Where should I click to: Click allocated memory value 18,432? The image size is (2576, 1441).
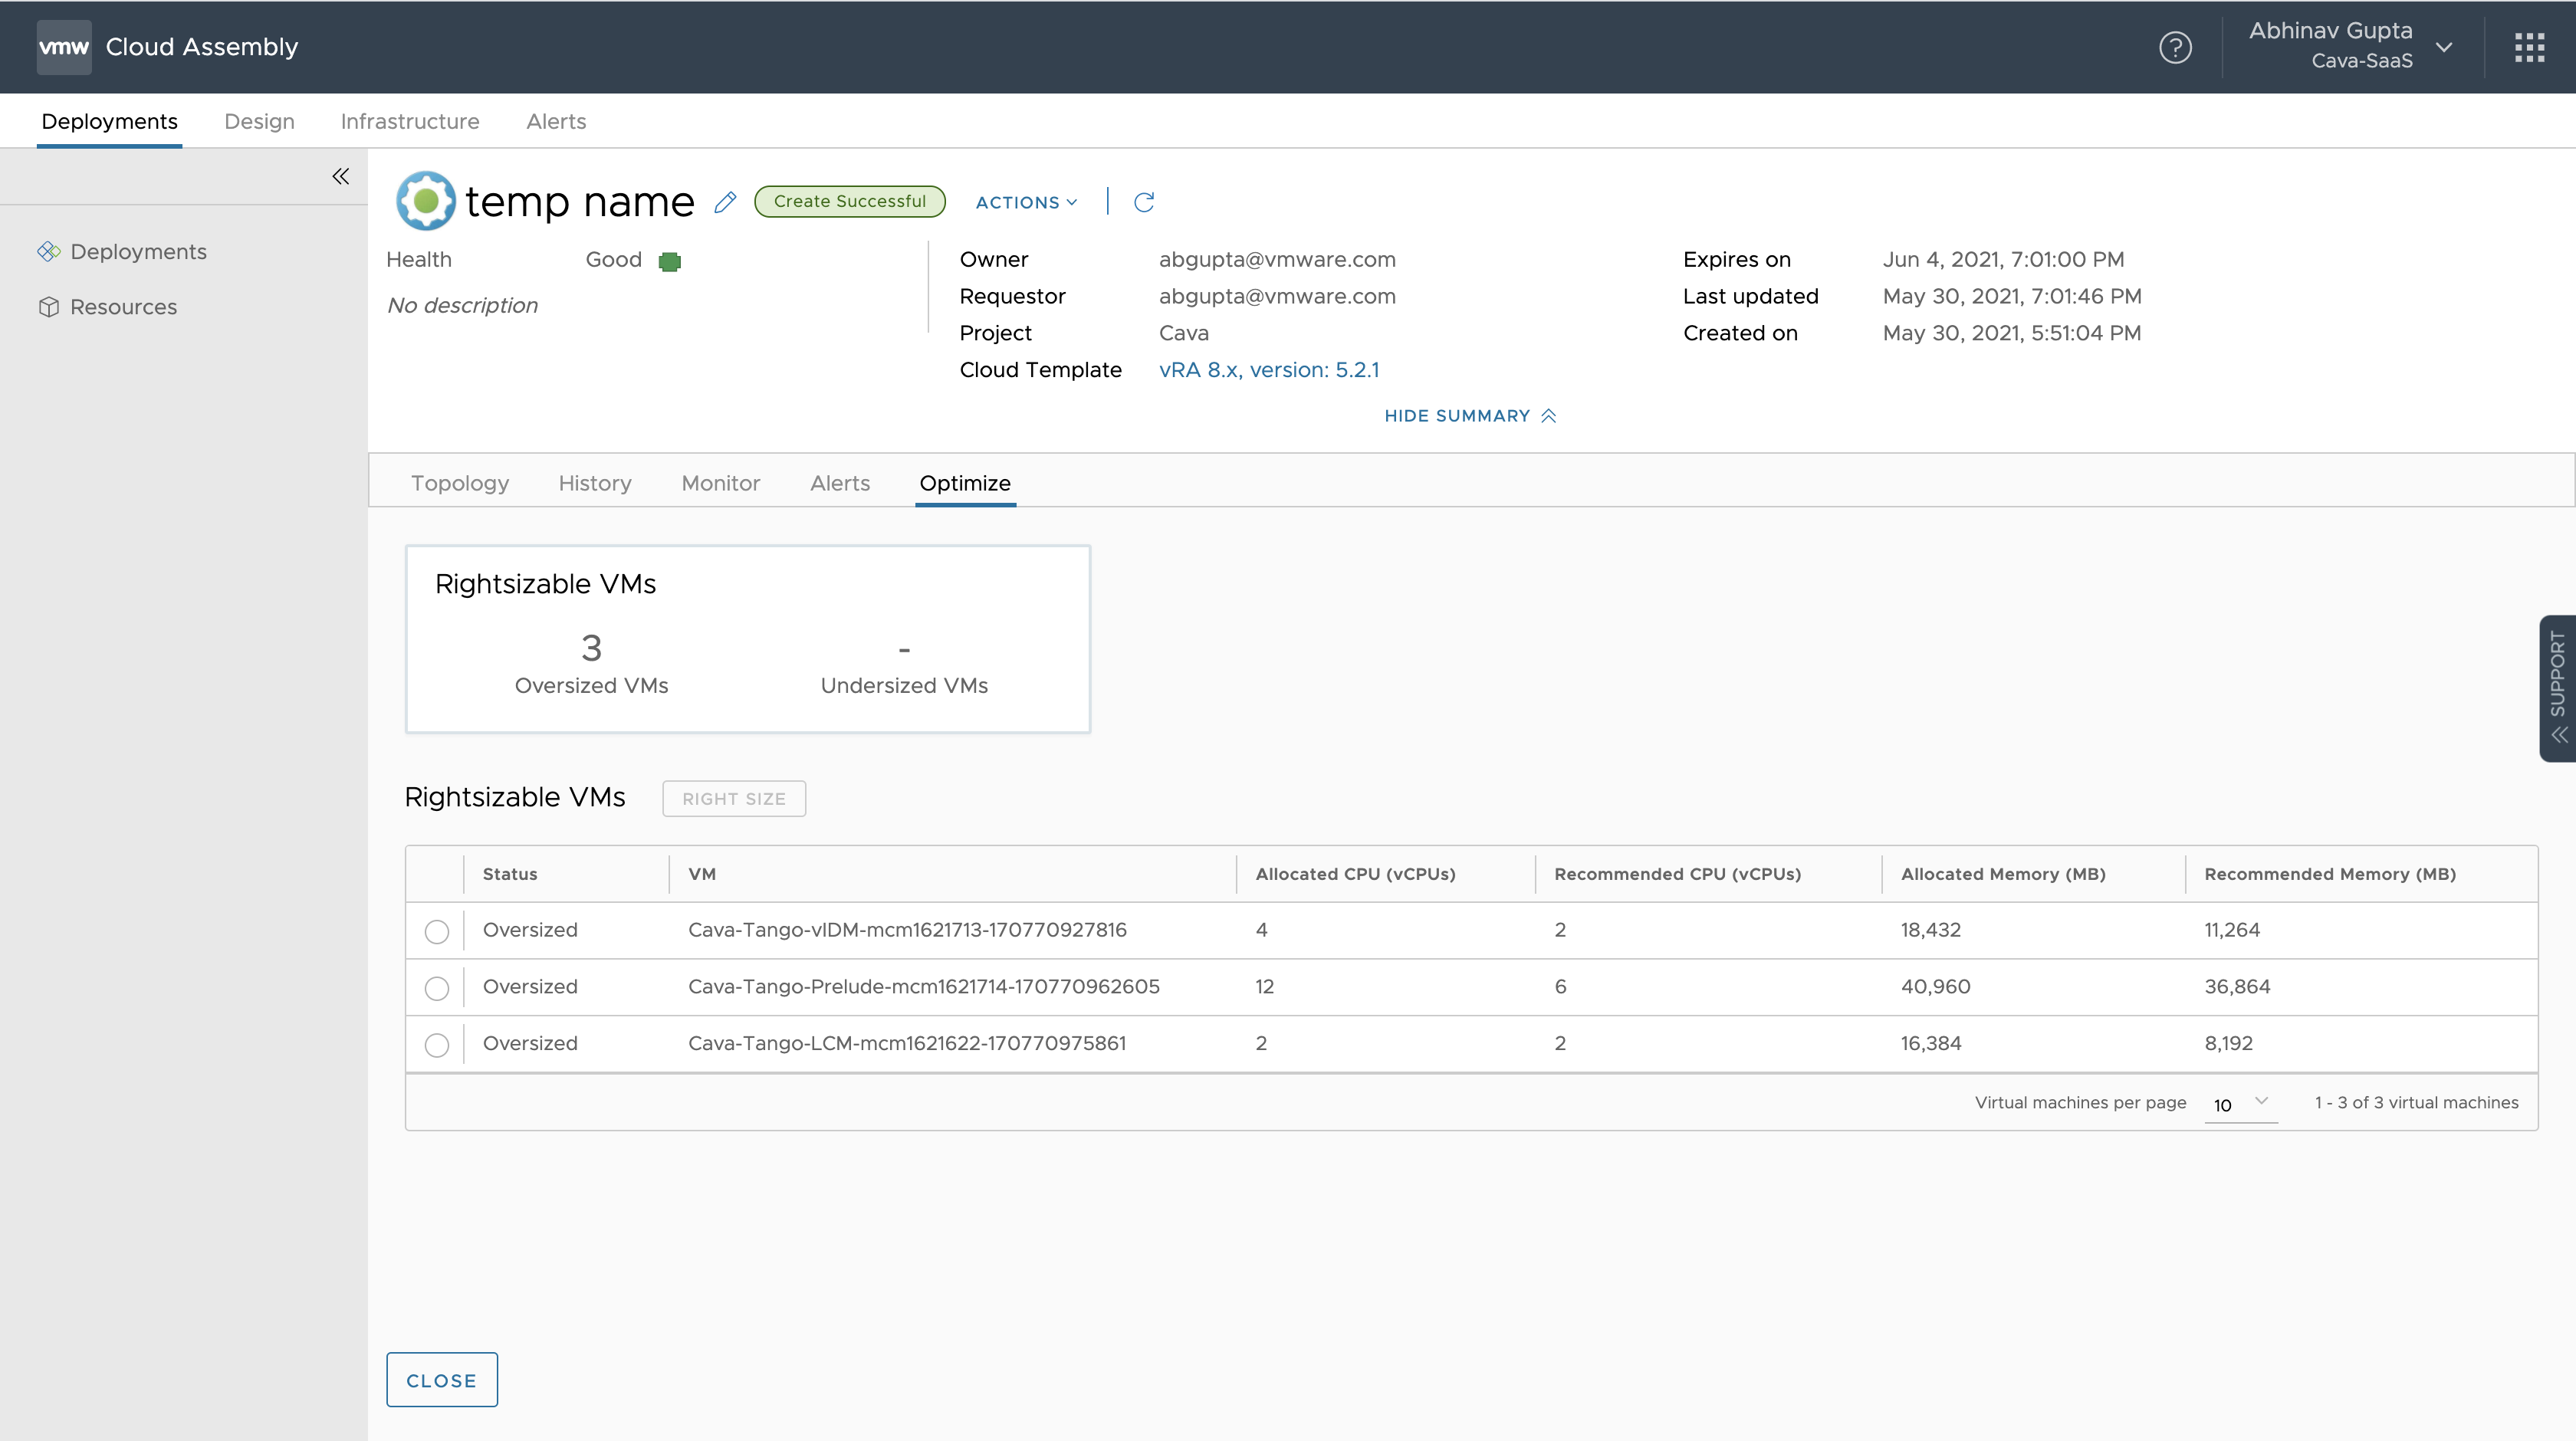tap(1930, 930)
